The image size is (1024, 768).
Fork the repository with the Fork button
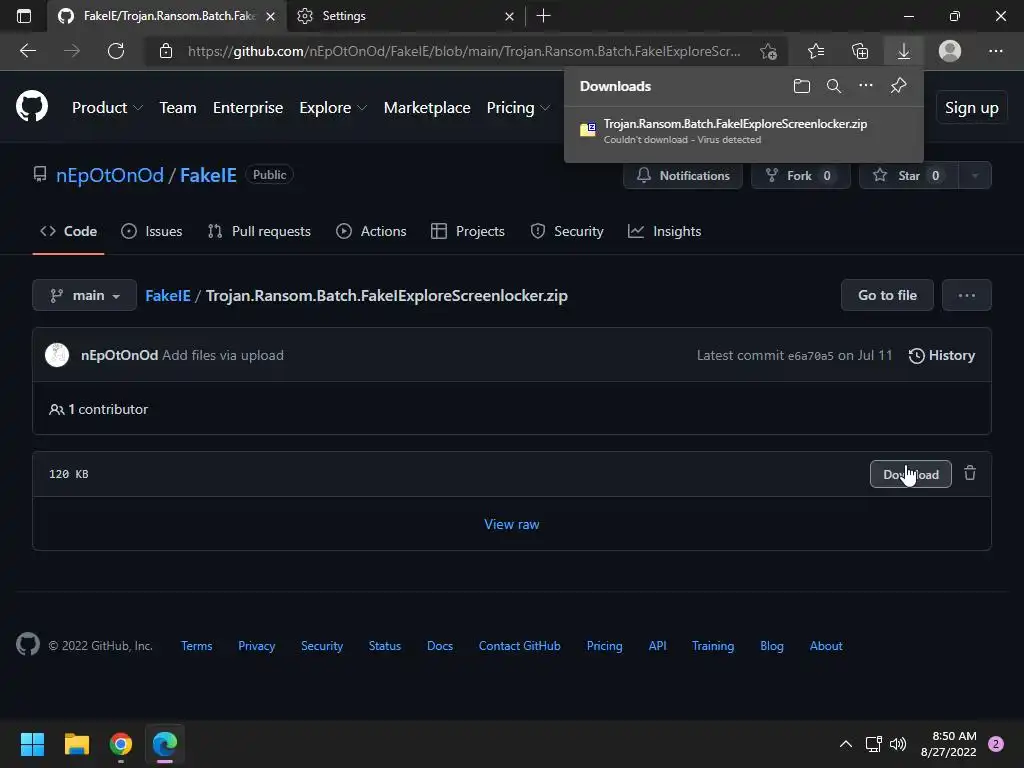(801, 175)
